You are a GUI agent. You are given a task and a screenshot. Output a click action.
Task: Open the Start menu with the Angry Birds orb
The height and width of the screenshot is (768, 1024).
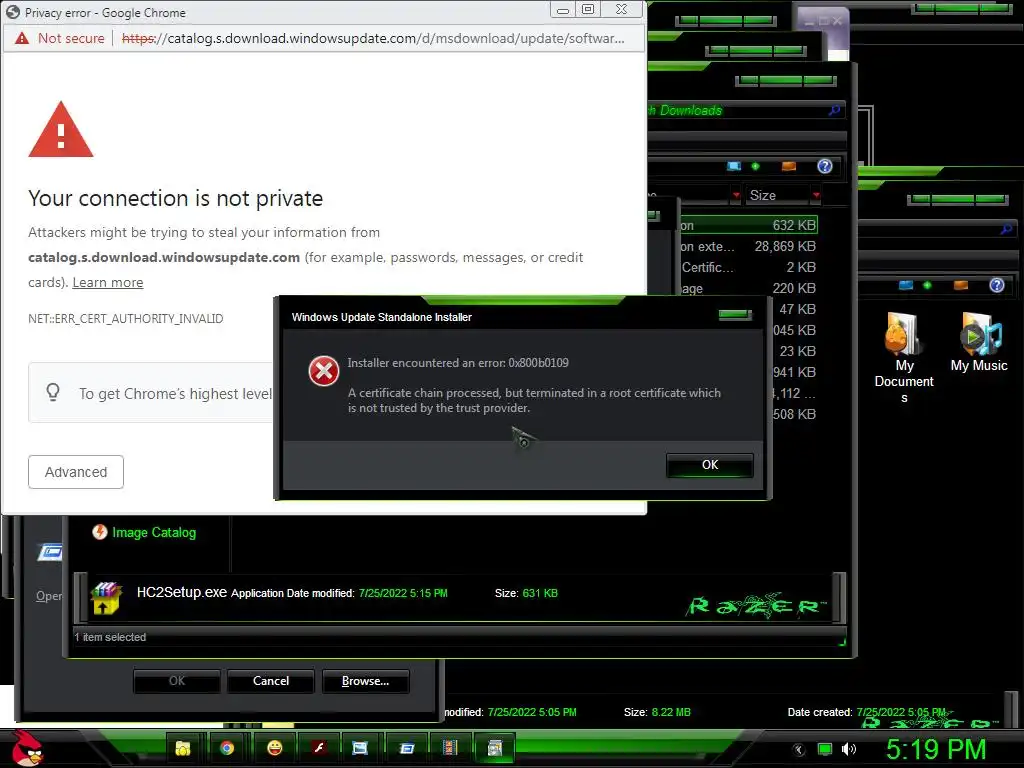(x=26, y=748)
